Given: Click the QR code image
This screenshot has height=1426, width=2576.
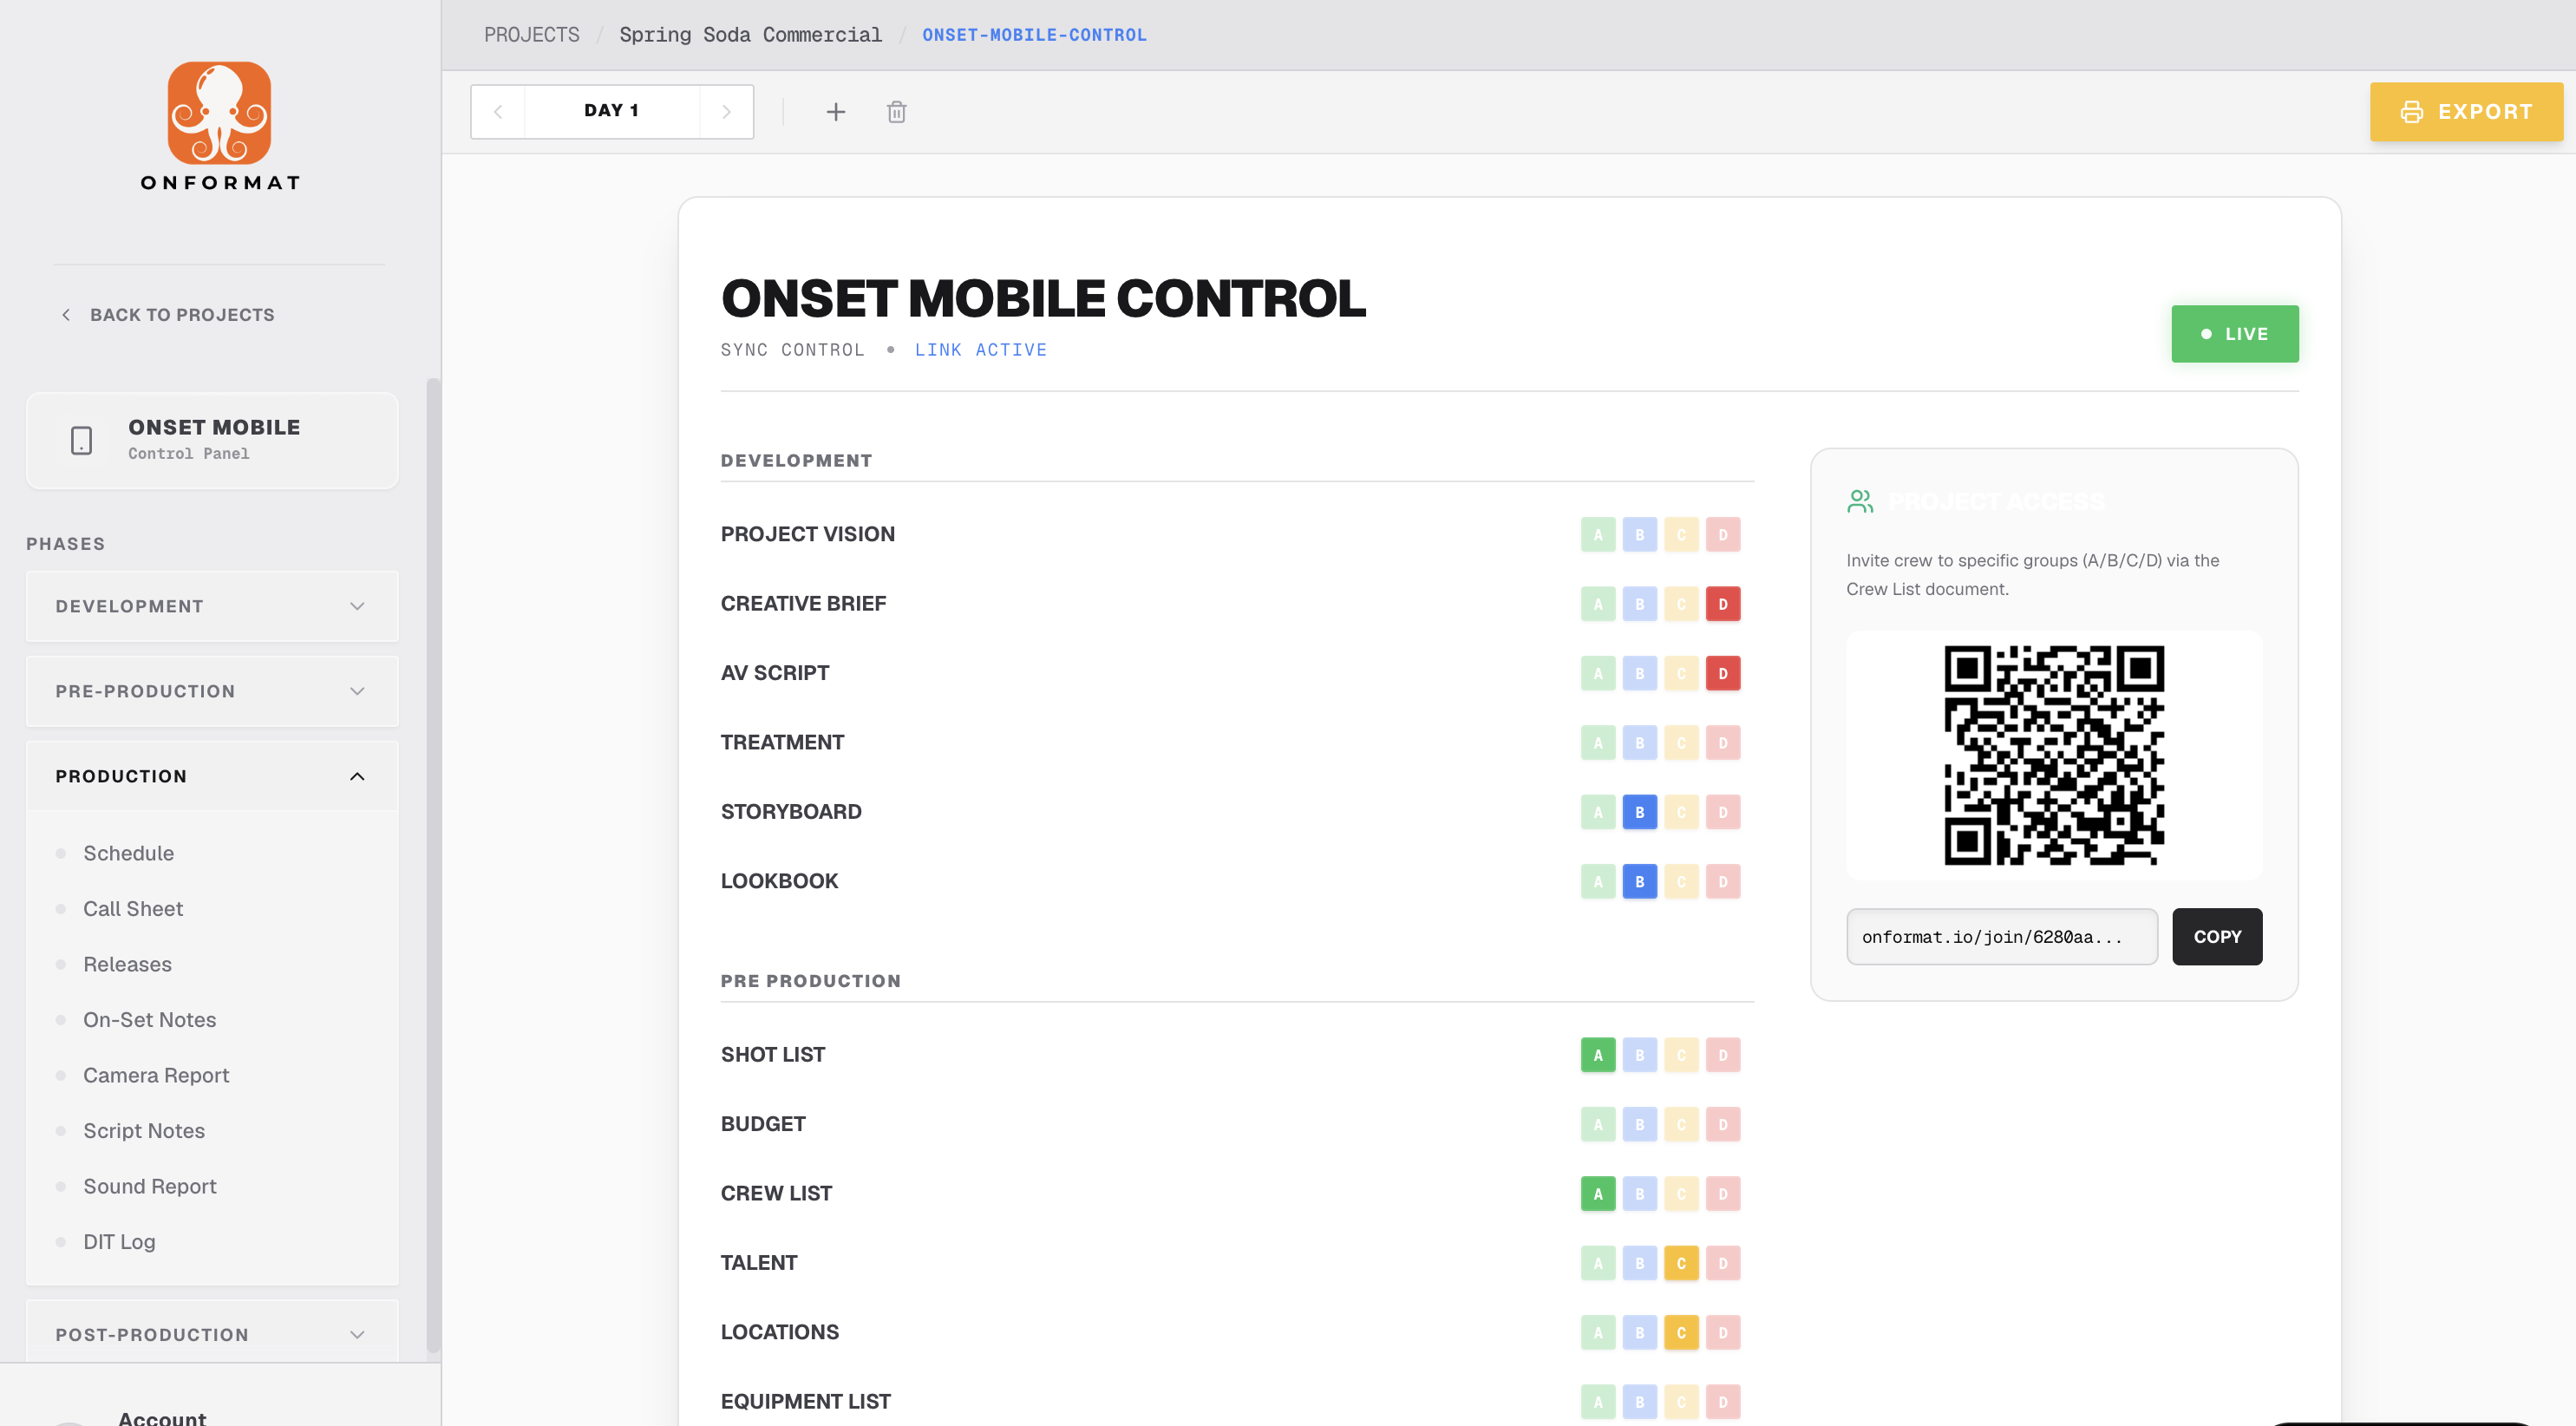Looking at the screenshot, I should (2053, 755).
